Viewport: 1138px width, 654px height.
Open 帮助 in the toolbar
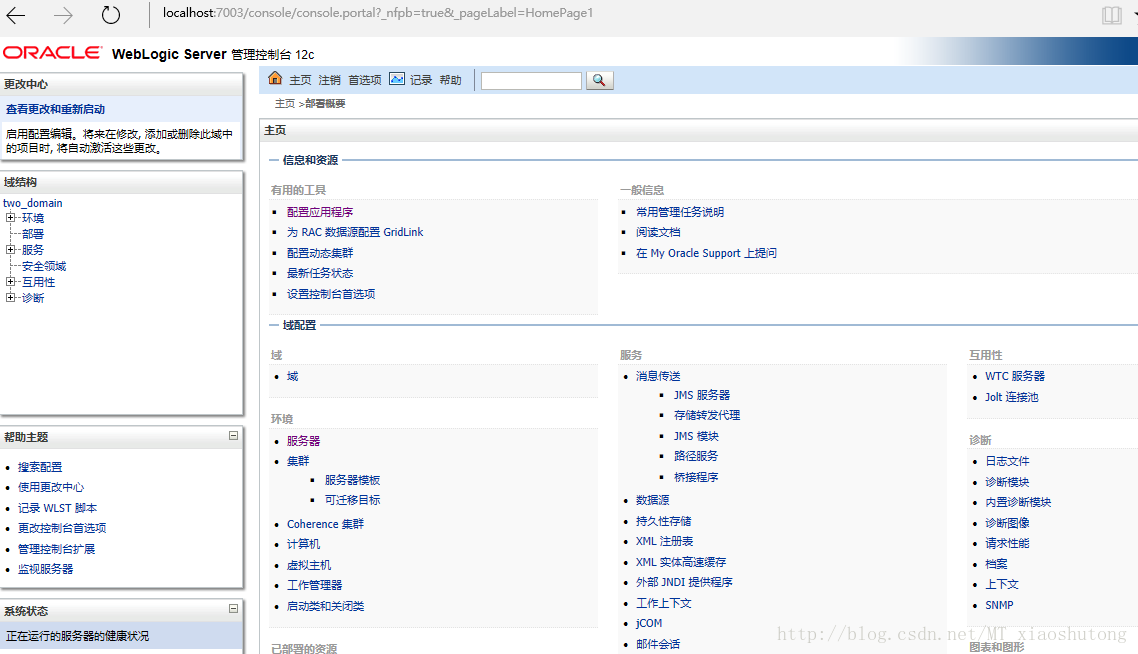point(450,80)
